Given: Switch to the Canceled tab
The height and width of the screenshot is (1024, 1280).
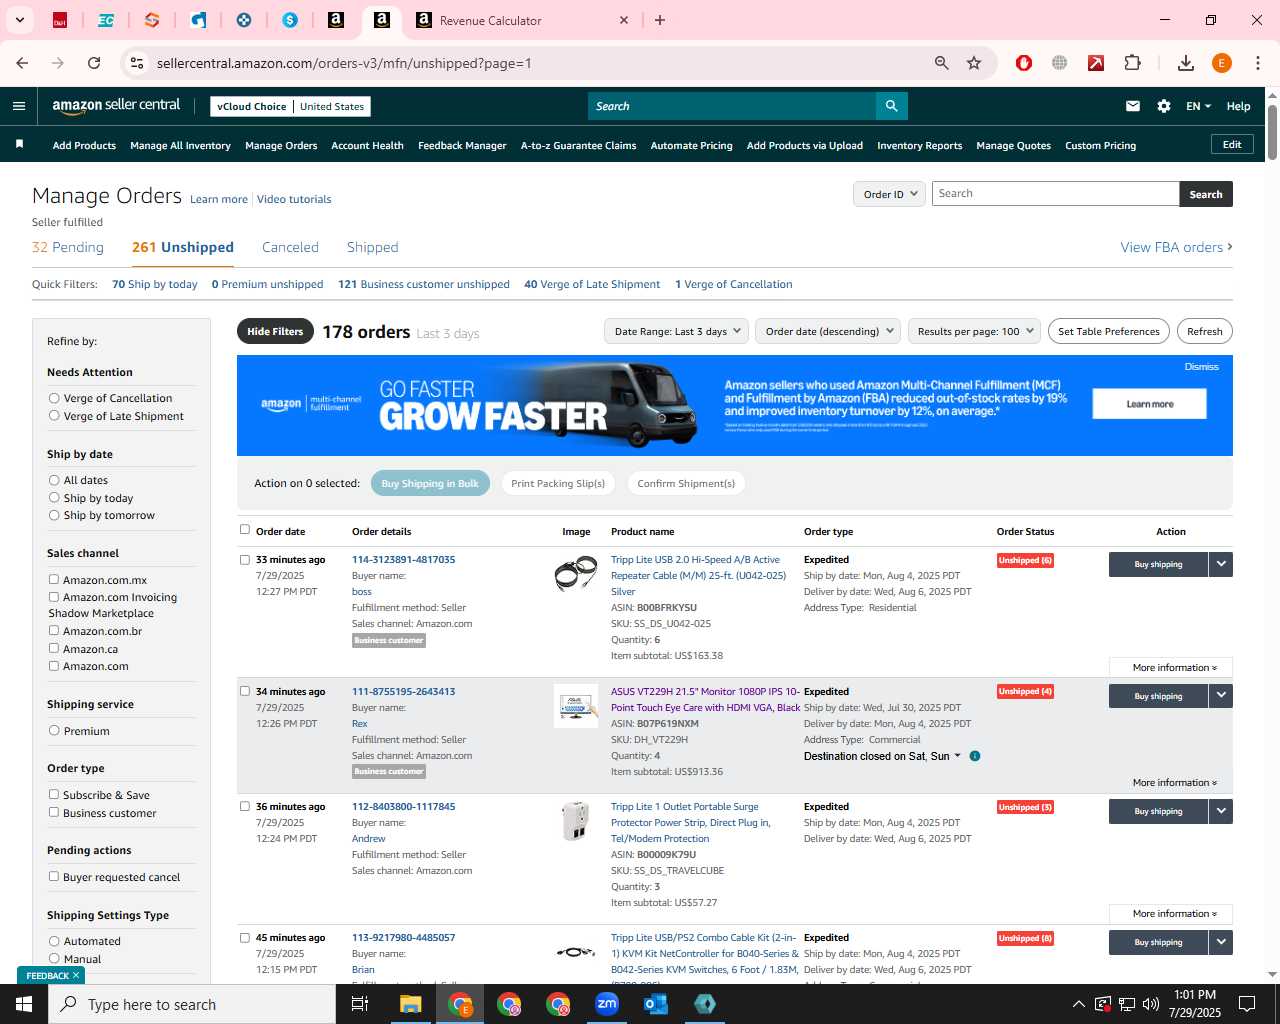Looking at the screenshot, I should coord(290,247).
